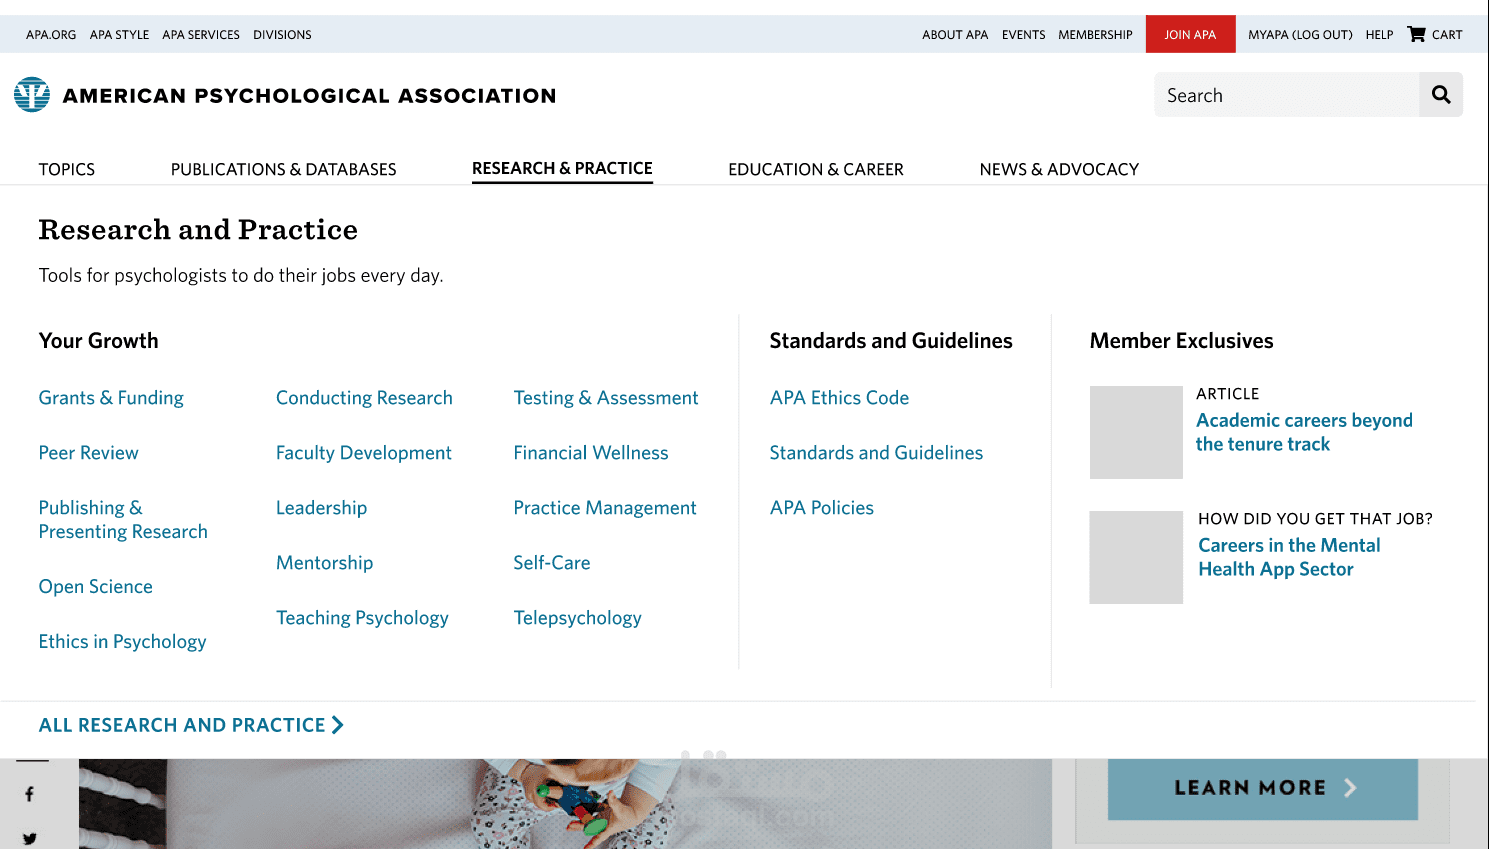The image size is (1489, 849).
Task: Open Practice Management link
Action: (x=605, y=508)
